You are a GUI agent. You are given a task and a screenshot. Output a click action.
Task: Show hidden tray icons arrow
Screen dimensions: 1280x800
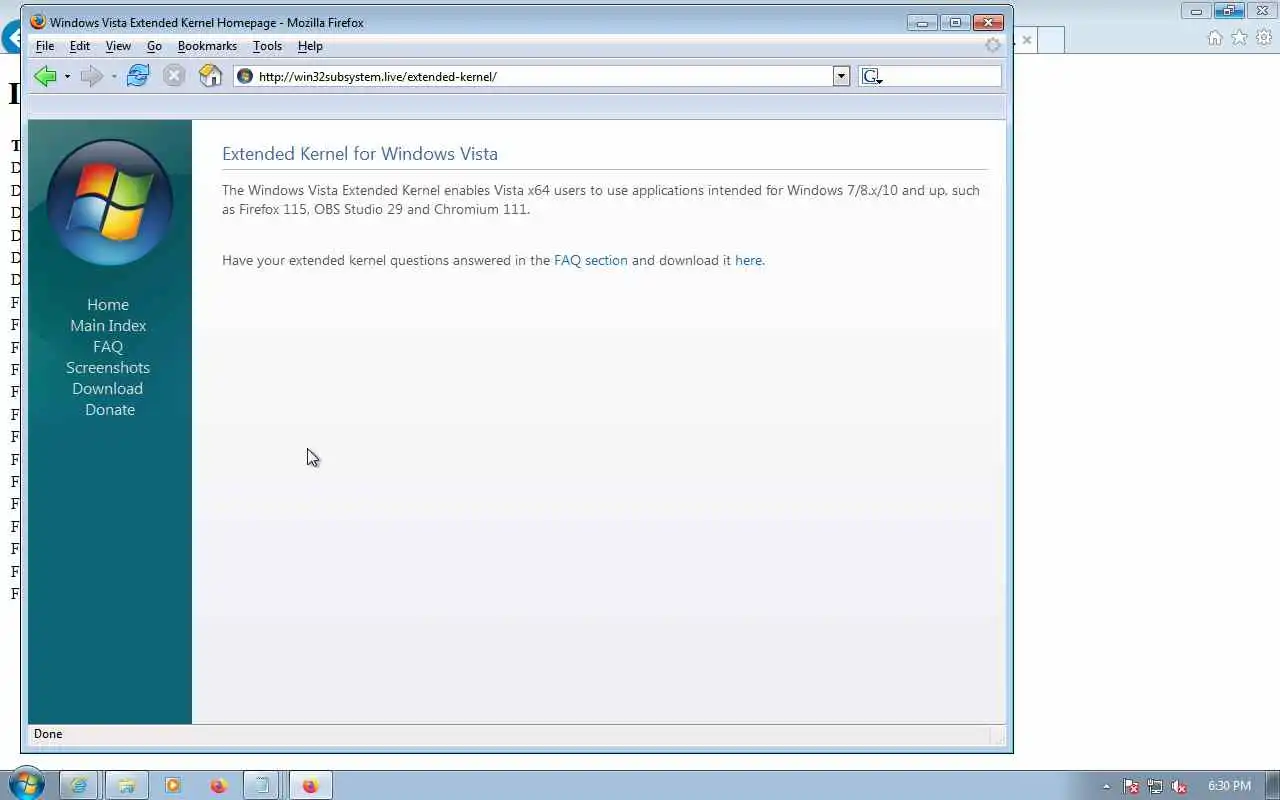(x=1106, y=786)
